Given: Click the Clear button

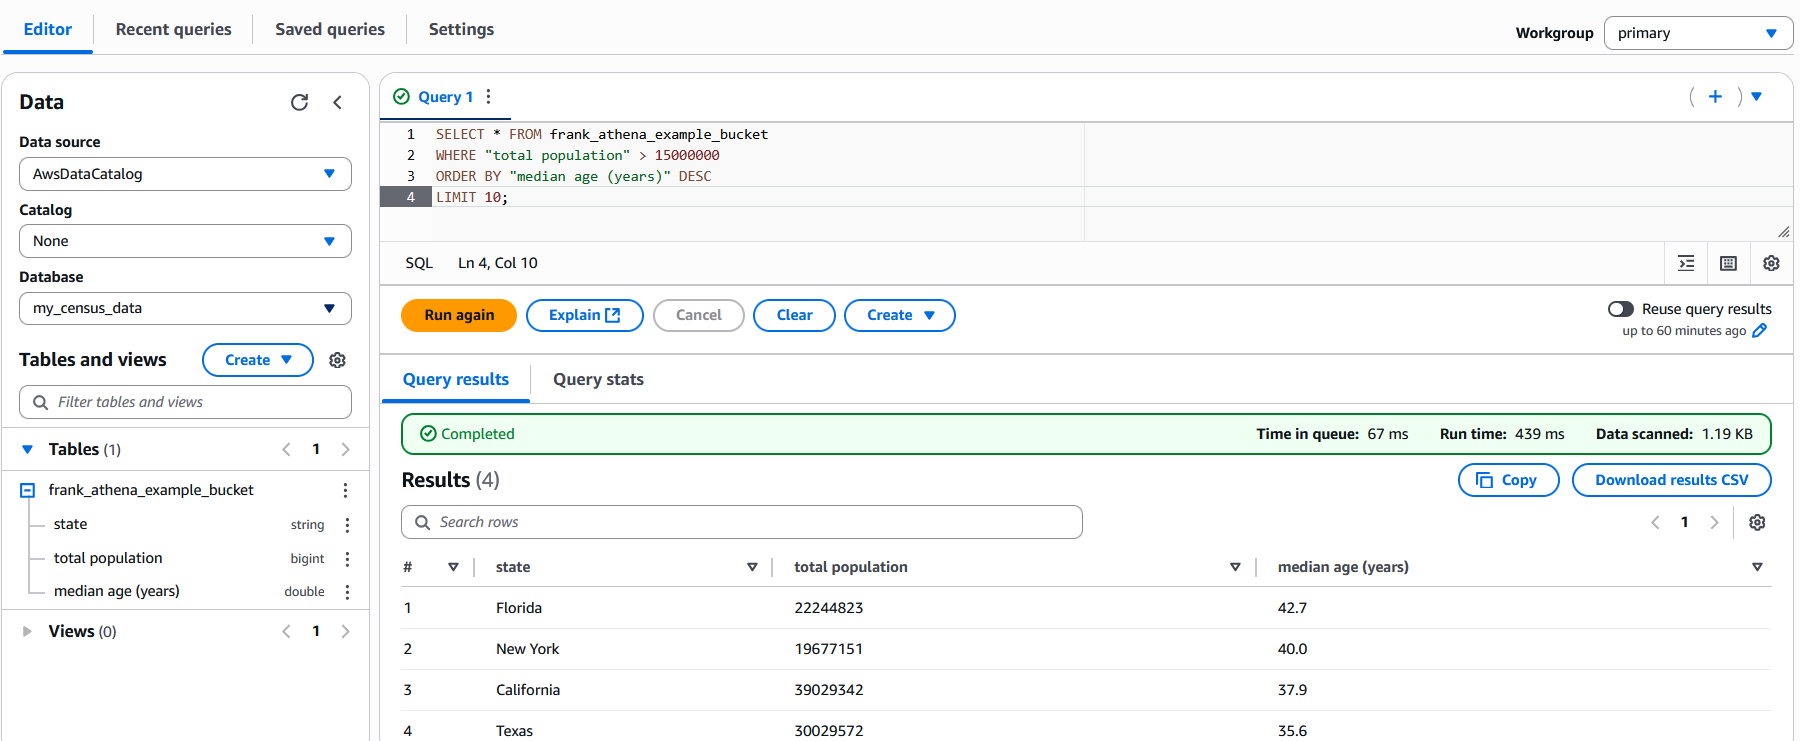Looking at the screenshot, I should (x=794, y=315).
